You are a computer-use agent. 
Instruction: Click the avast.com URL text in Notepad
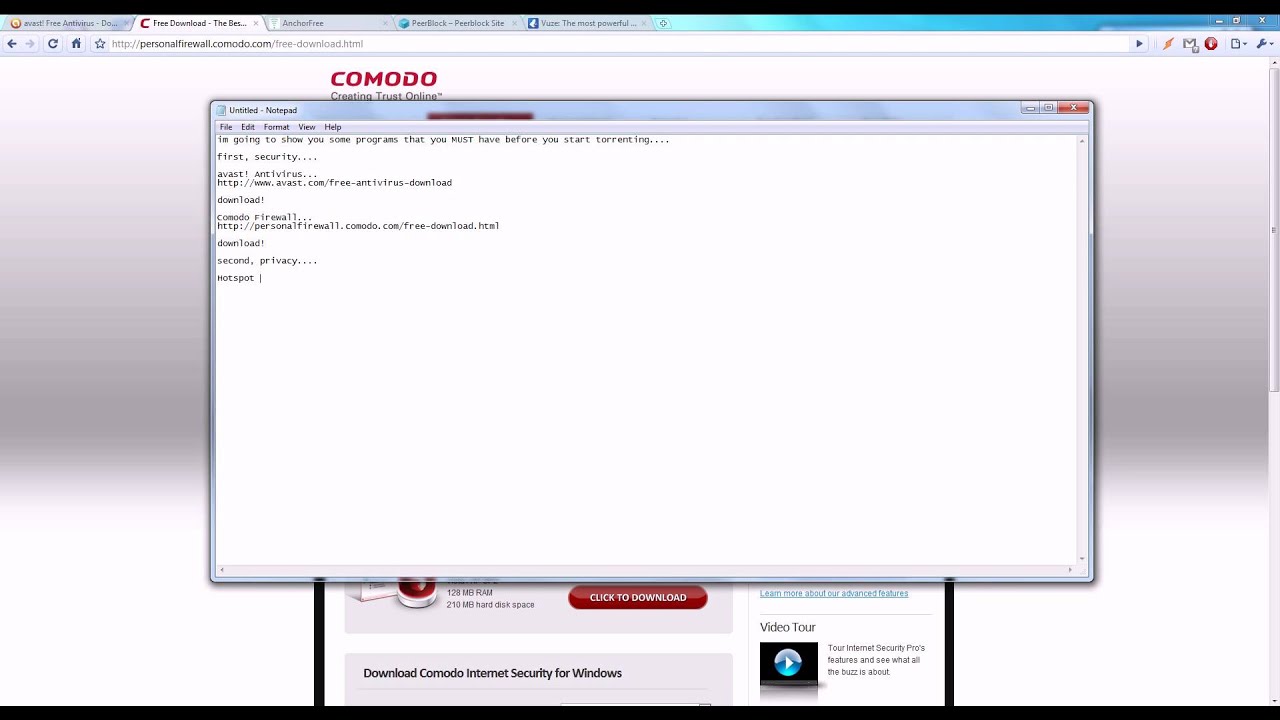[x=334, y=183]
